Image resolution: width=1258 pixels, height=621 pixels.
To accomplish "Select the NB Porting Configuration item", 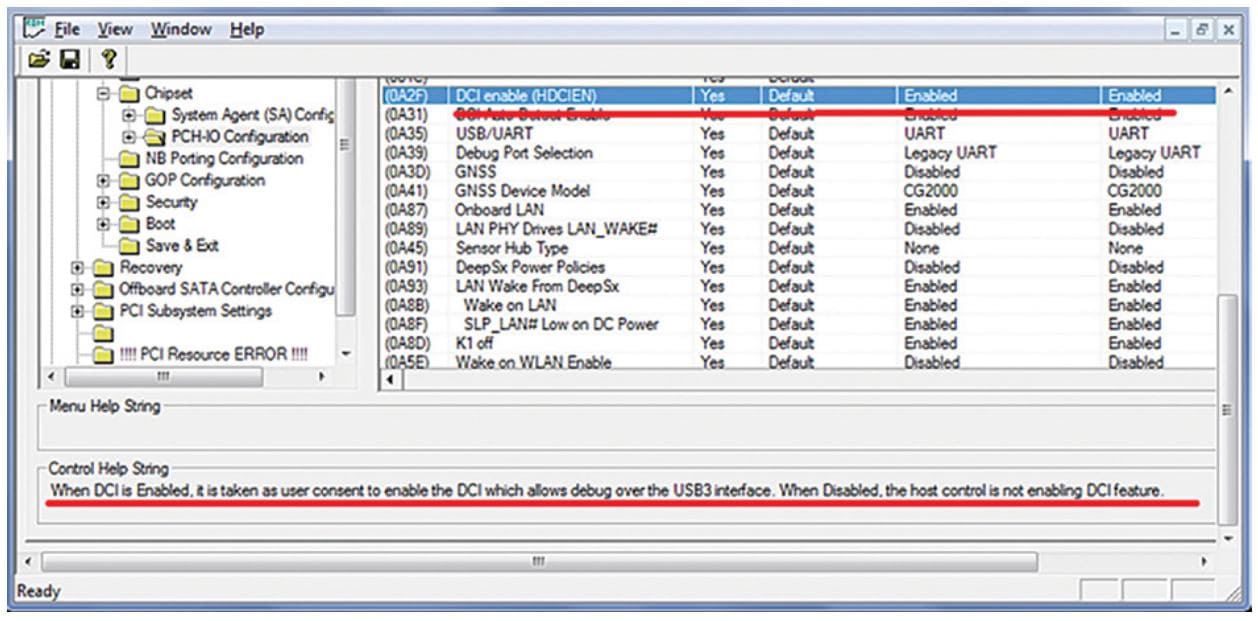I will pyautogui.click(x=223, y=159).
